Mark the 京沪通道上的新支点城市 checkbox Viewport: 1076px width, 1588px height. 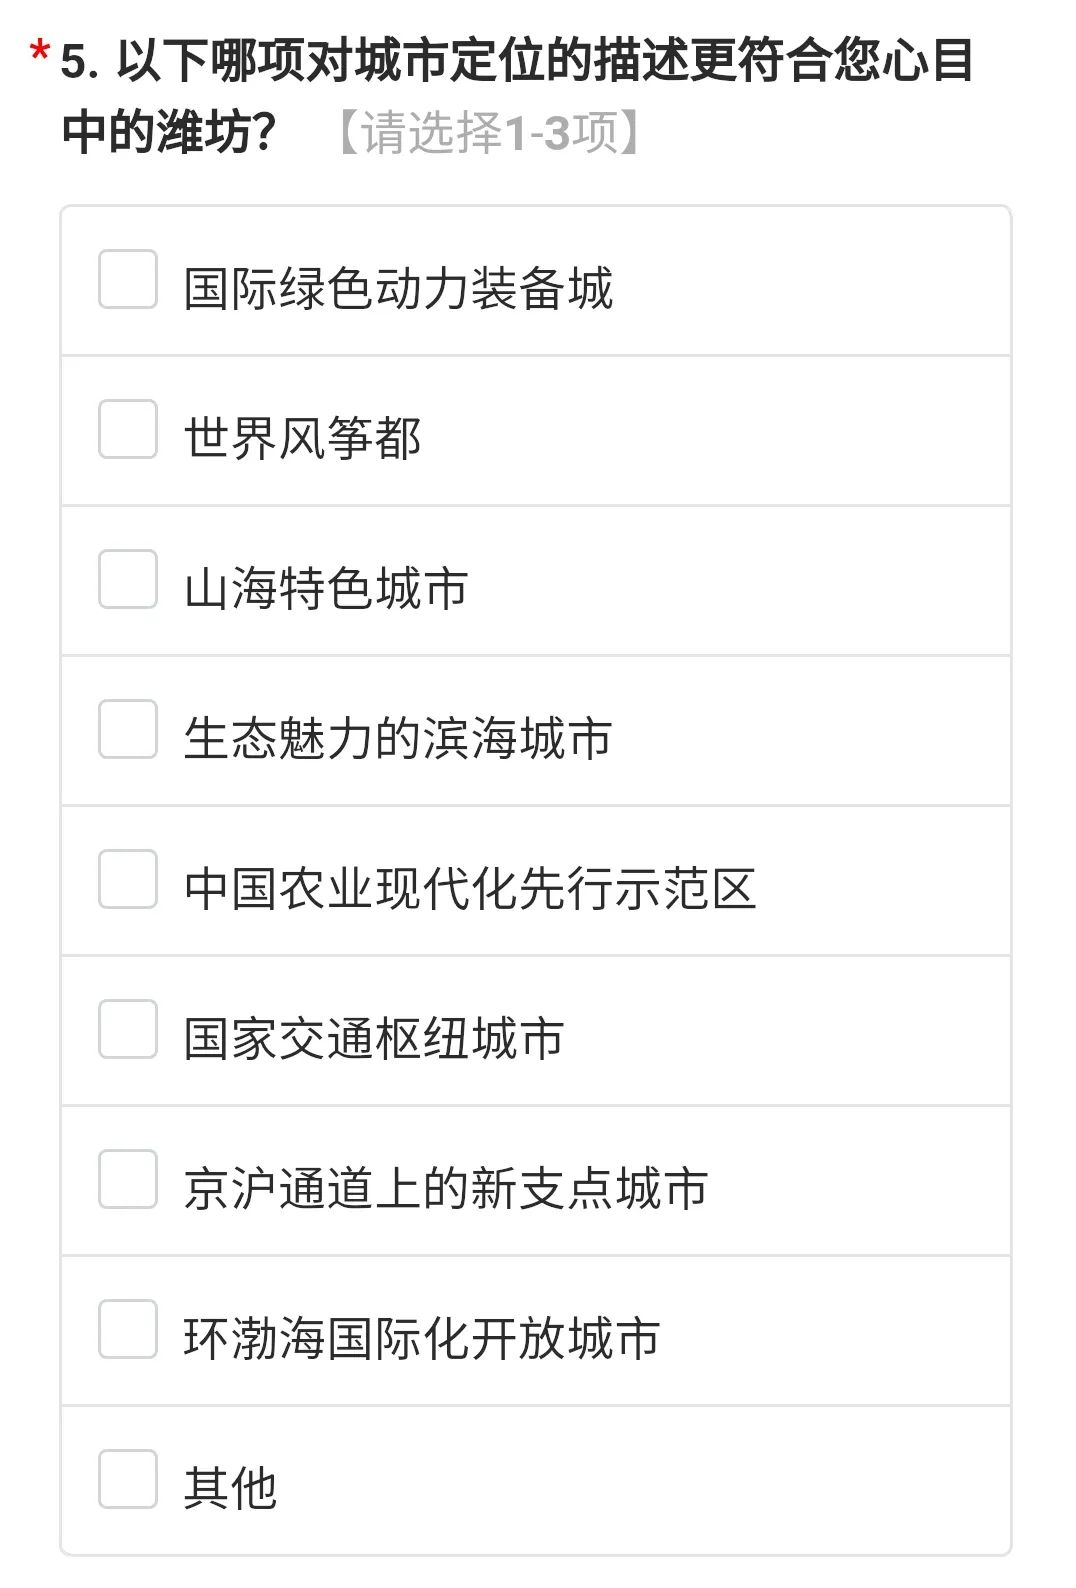point(128,1179)
